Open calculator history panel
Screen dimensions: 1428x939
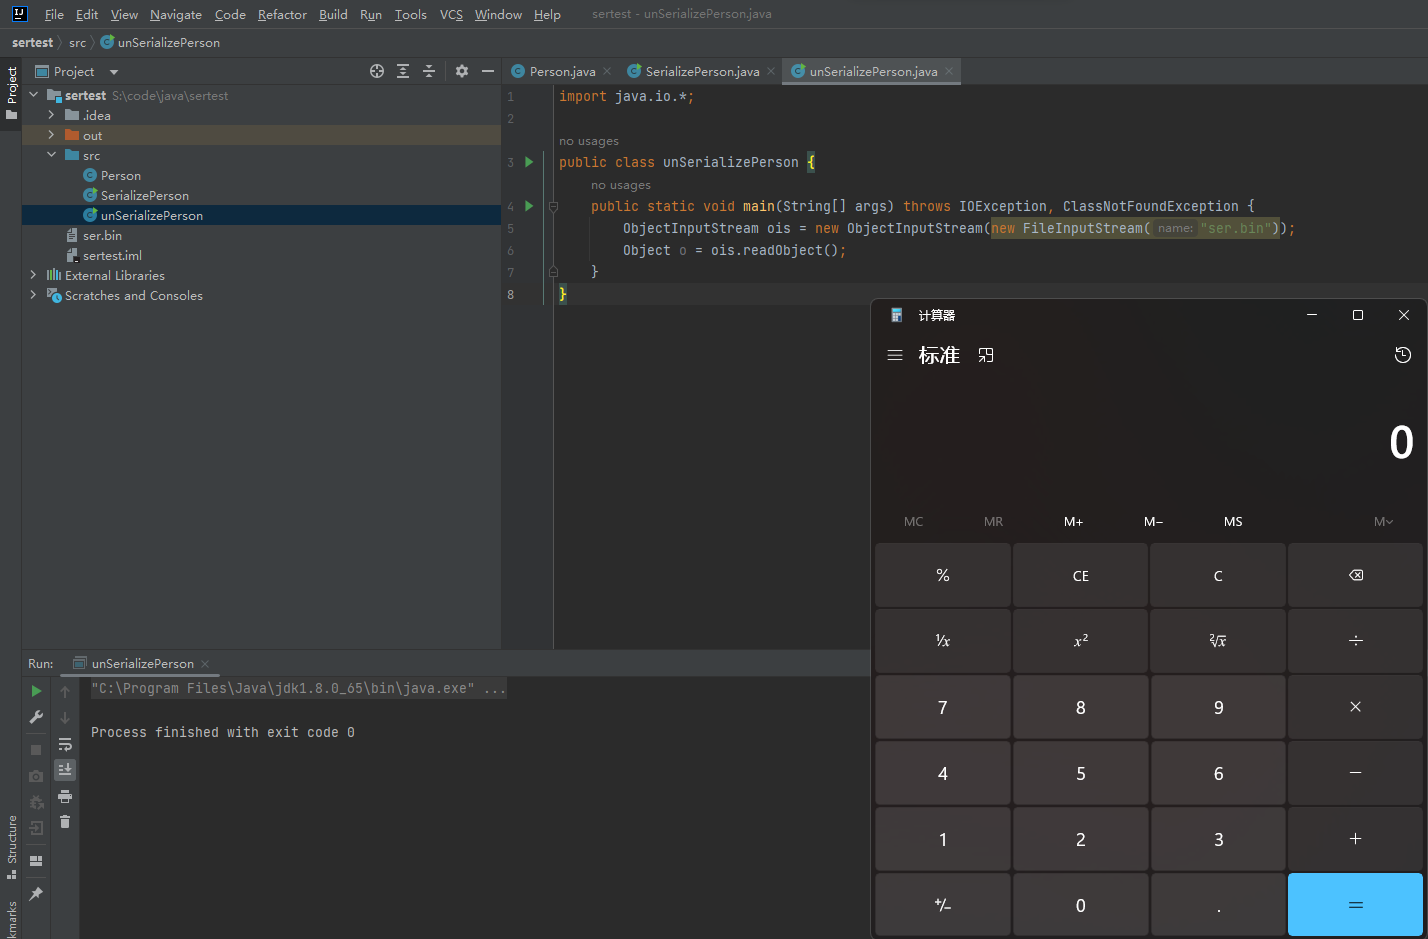pos(1403,355)
